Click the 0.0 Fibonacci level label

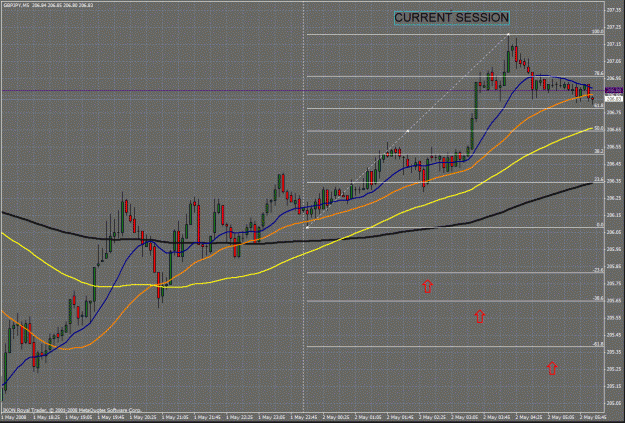(600, 225)
